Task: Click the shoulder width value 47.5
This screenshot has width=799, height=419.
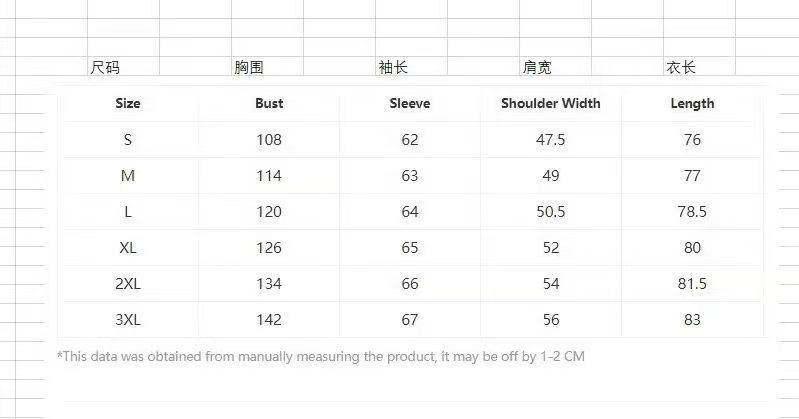Action: [551, 140]
